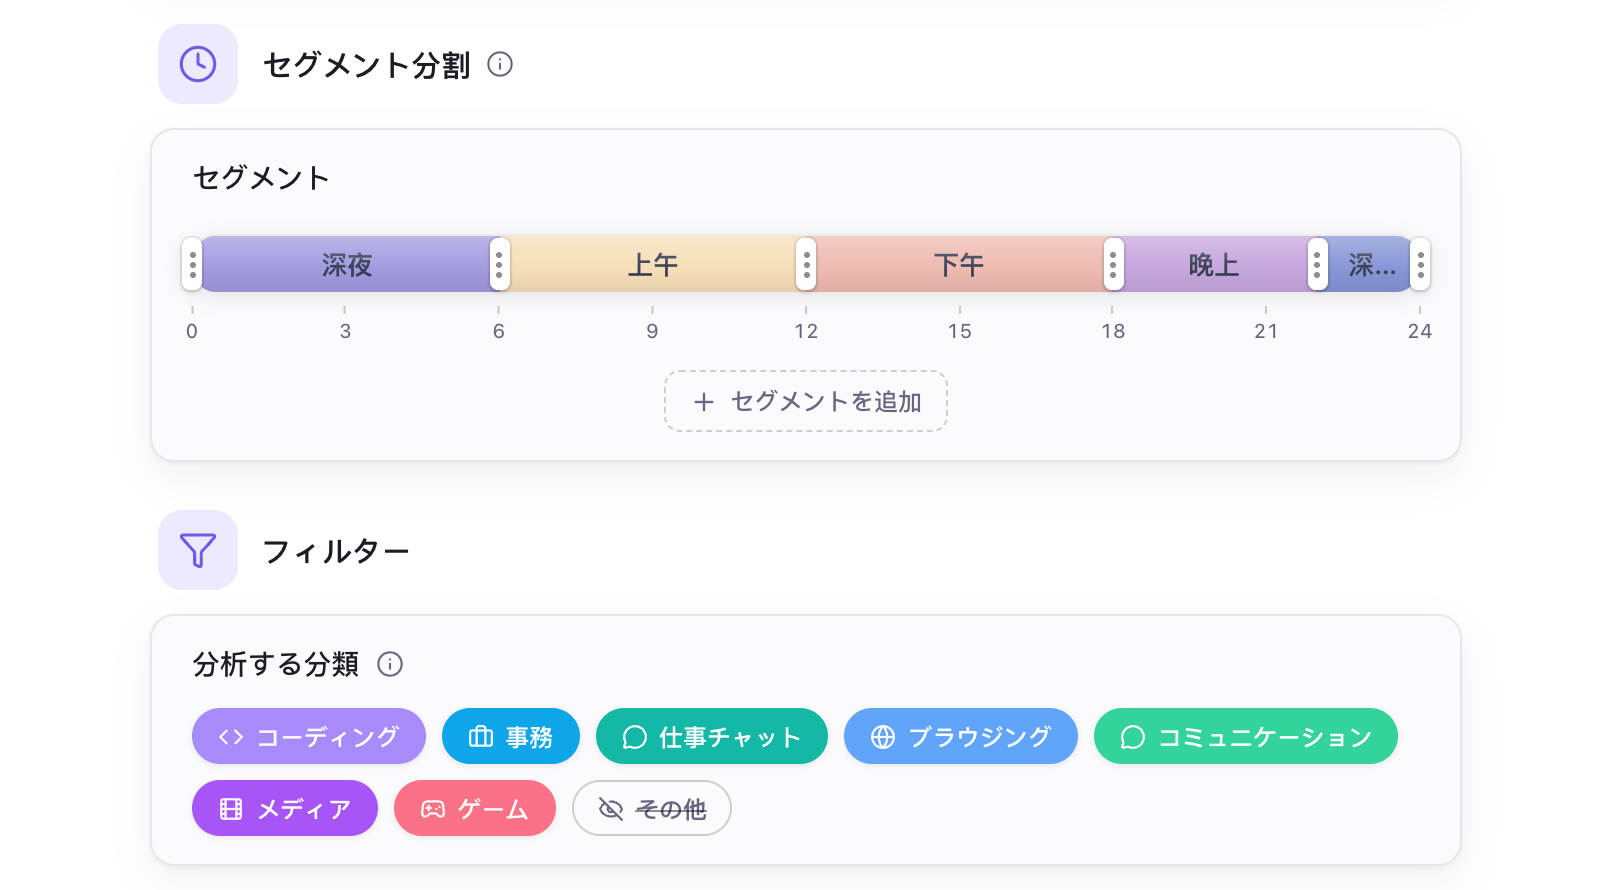
Task: Click the tick label 12 on timeline axis
Action: [x=806, y=331]
